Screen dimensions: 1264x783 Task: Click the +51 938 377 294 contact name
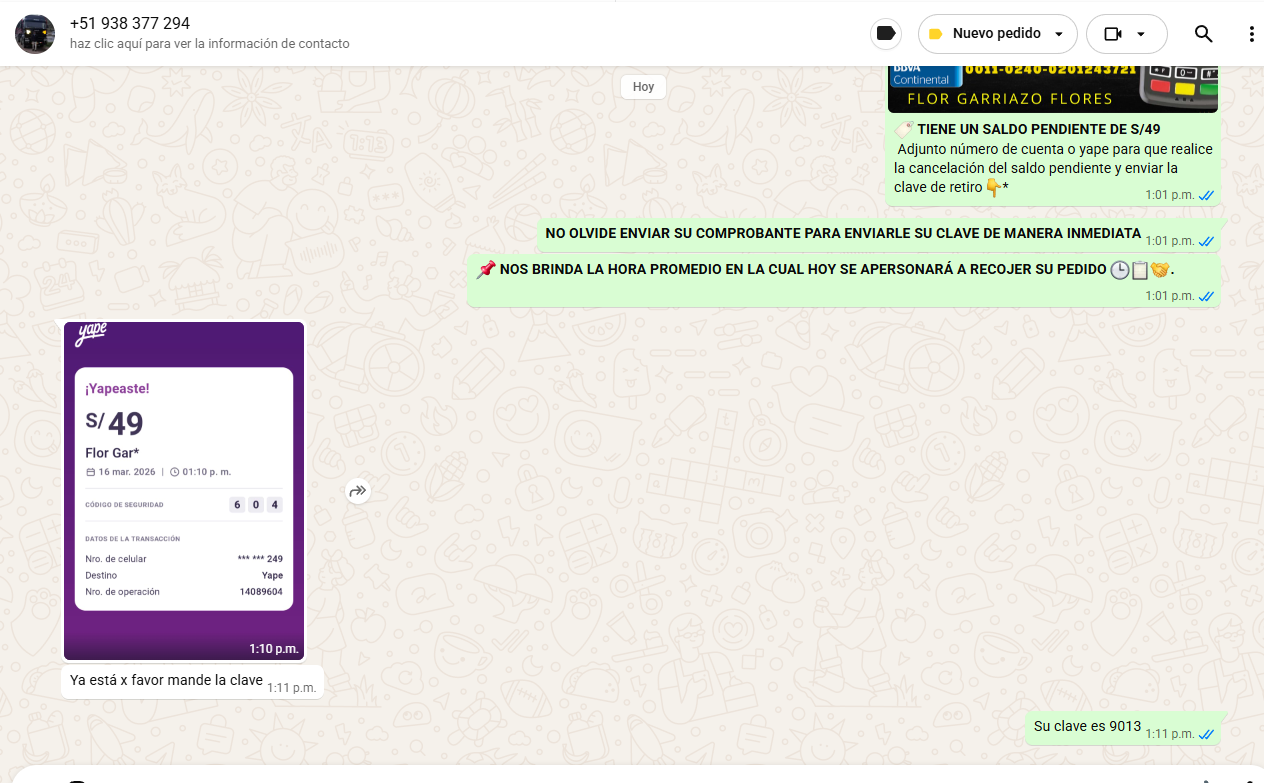coord(130,23)
